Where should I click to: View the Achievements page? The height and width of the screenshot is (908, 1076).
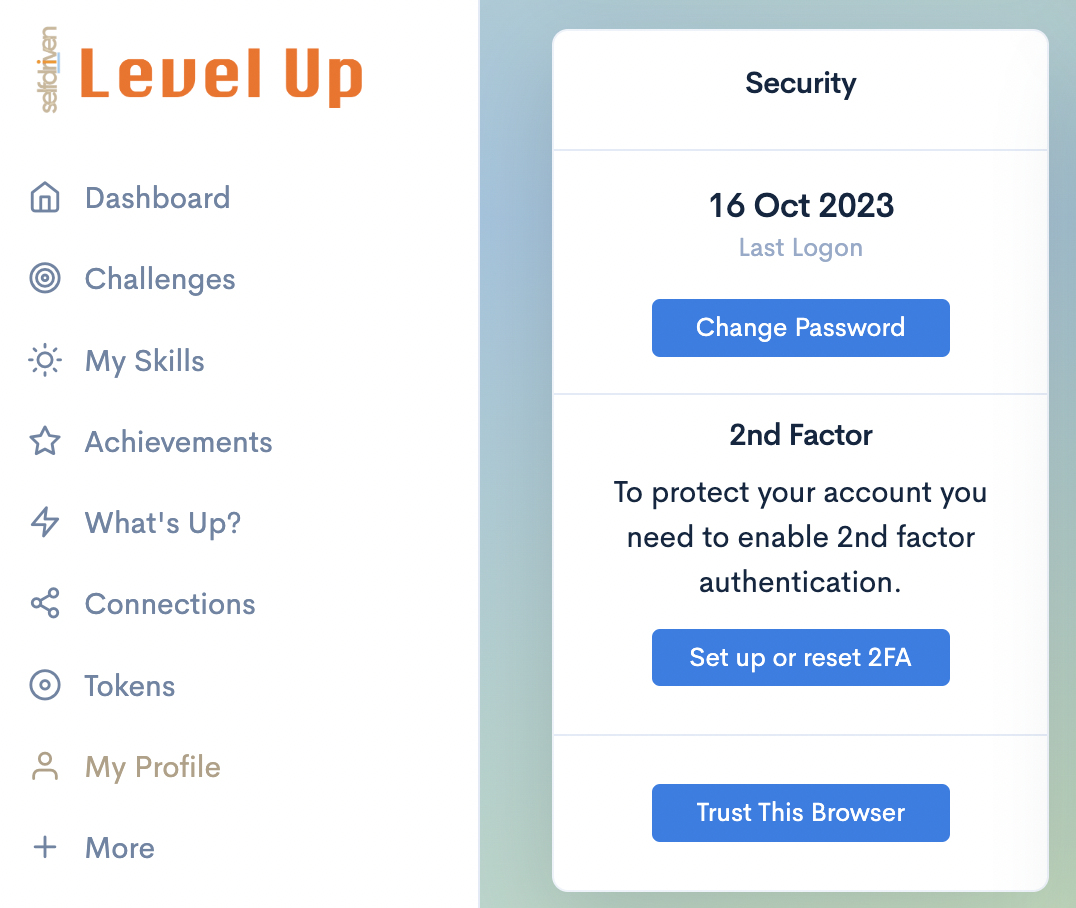click(178, 442)
